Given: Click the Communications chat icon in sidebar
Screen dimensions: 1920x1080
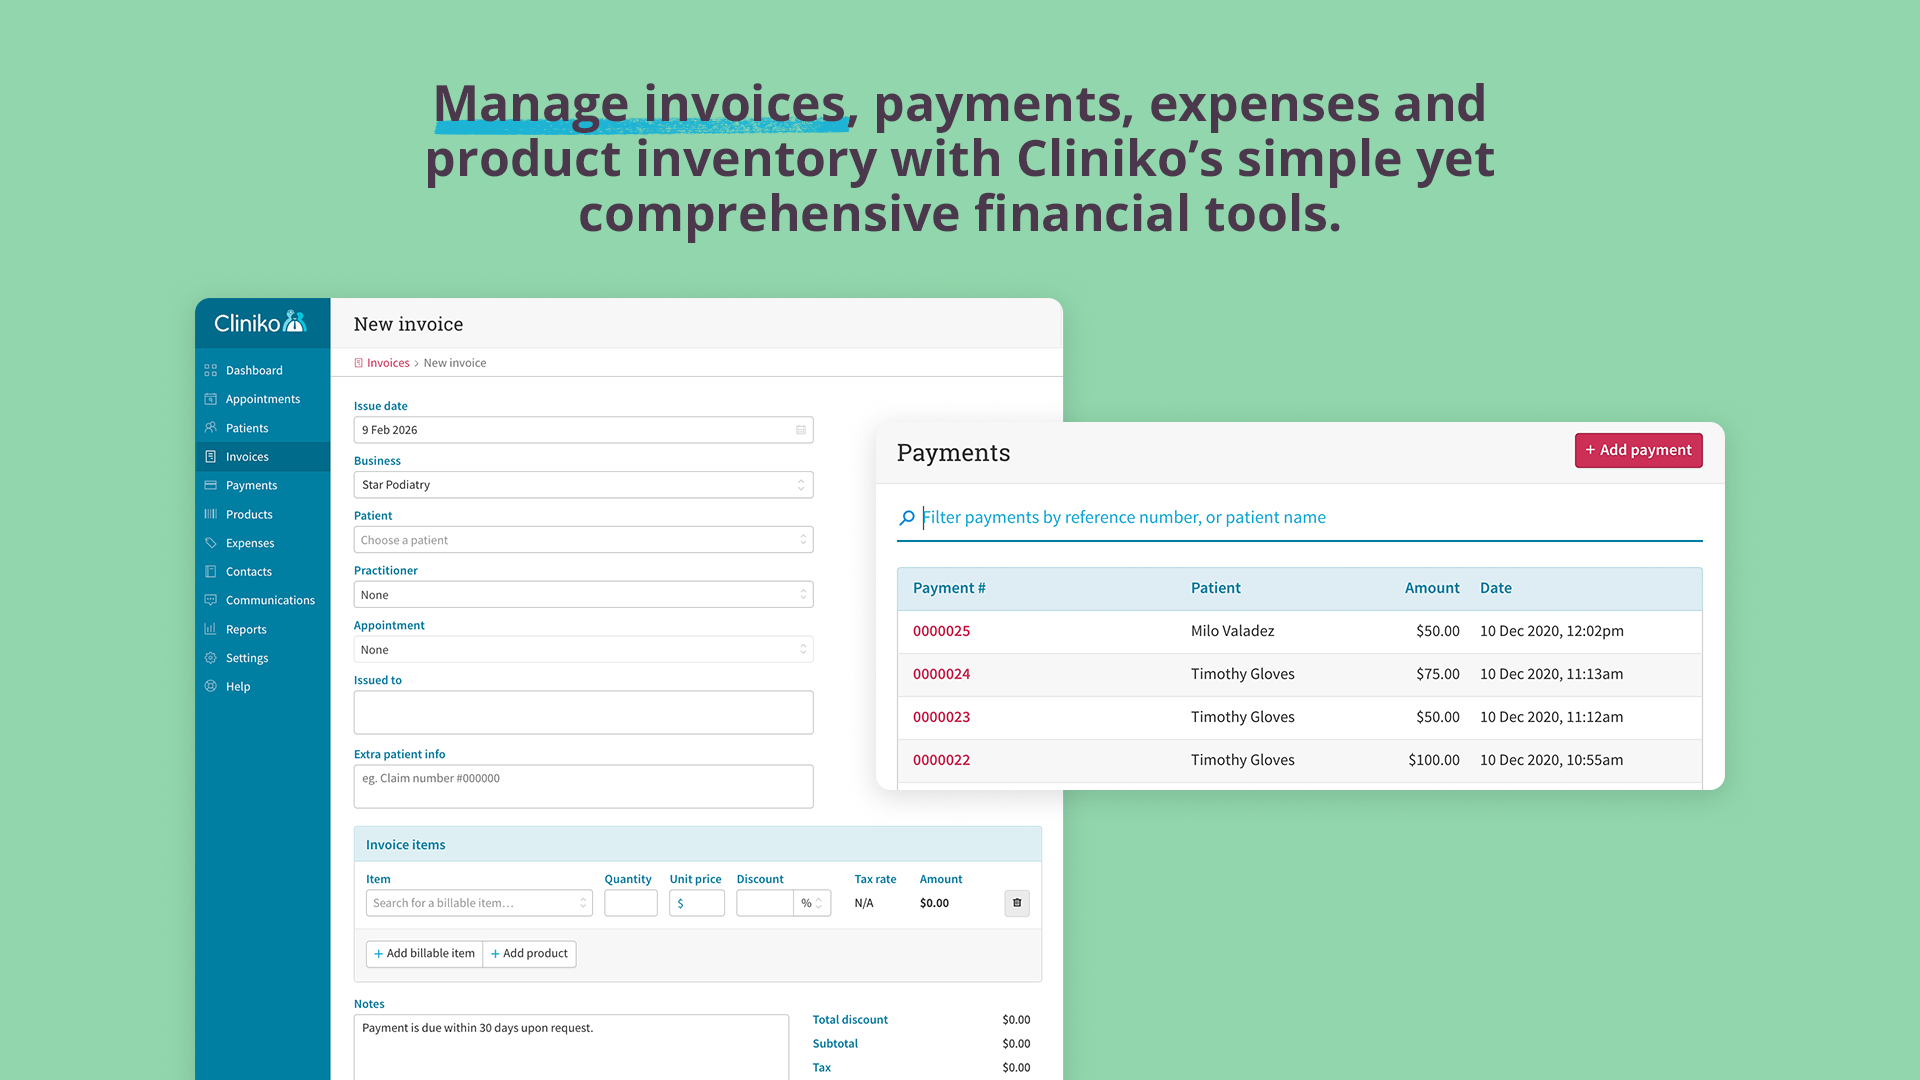Looking at the screenshot, I should pos(210,600).
